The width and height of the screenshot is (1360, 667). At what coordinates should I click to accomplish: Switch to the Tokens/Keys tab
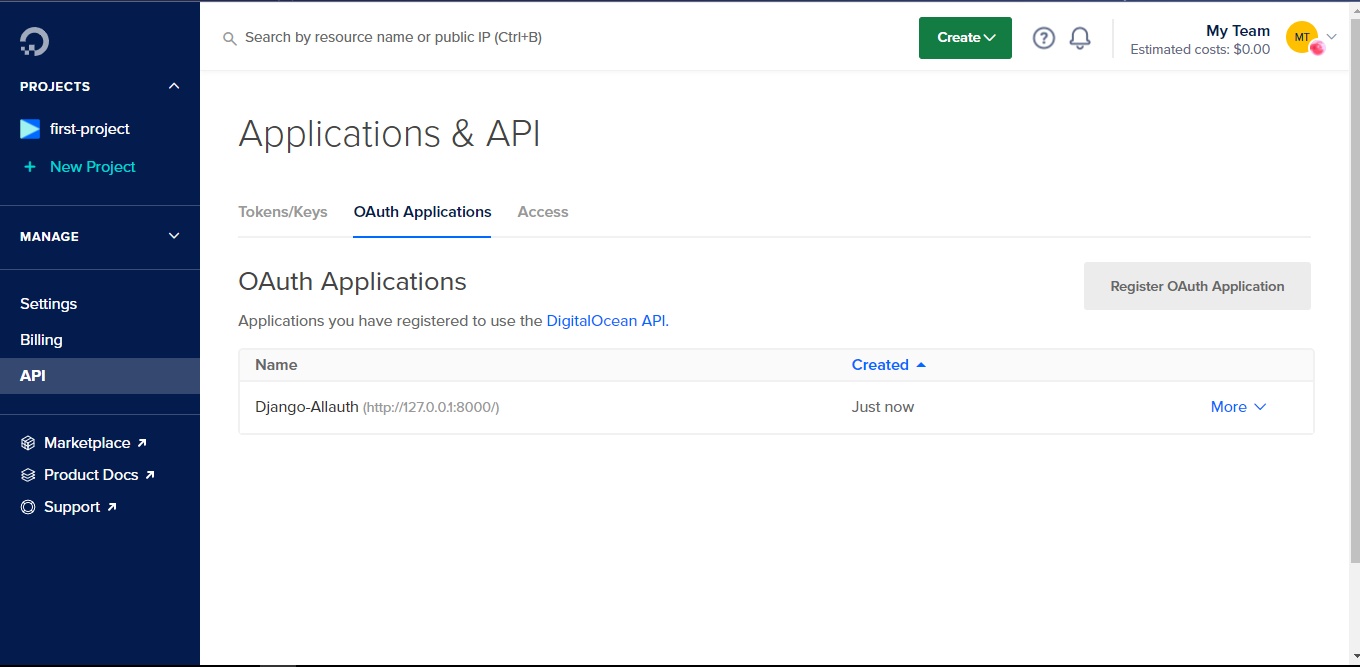pyautogui.click(x=283, y=212)
